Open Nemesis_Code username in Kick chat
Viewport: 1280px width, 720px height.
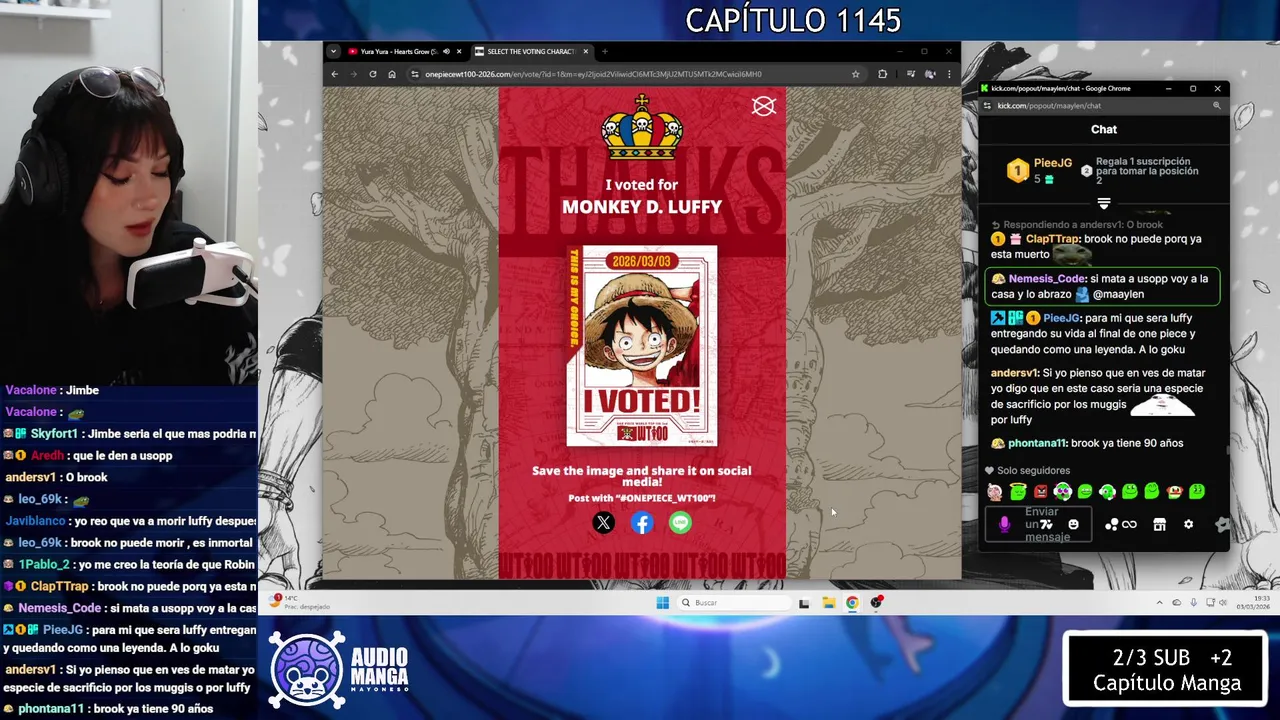coord(1047,279)
